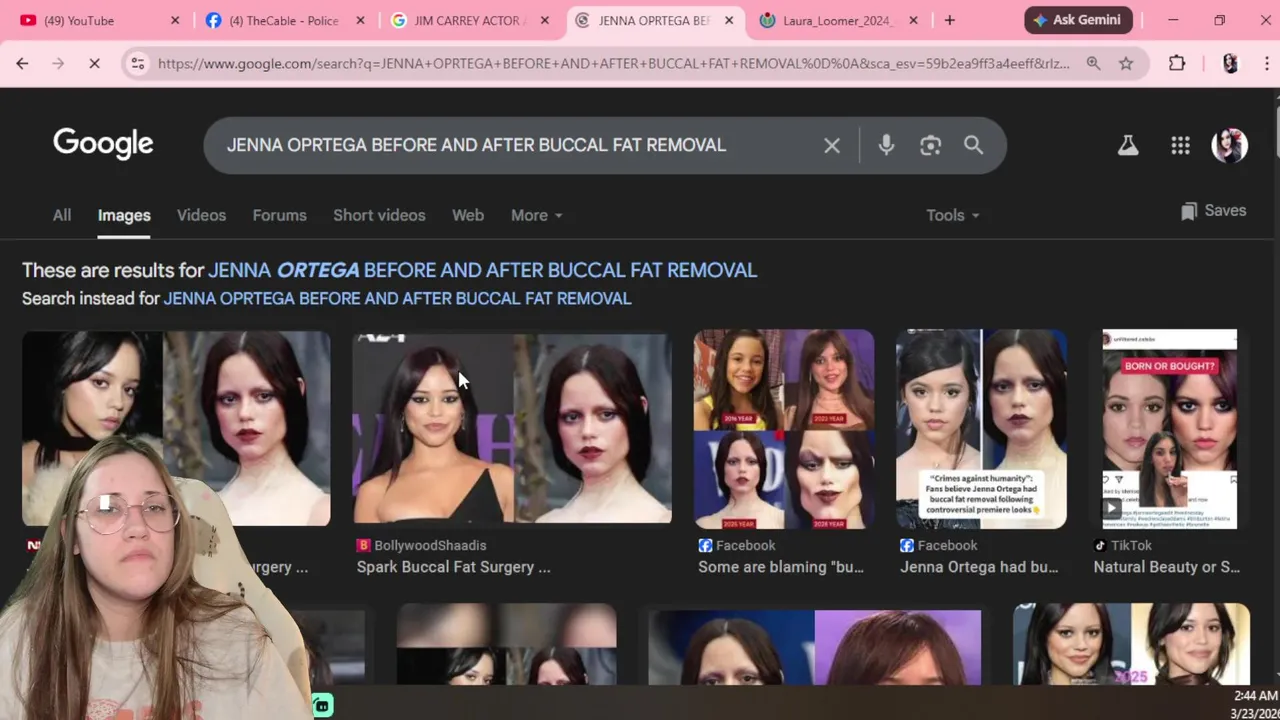Click the Some are blaming caption
1280x720 pixels.
[781, 567]
